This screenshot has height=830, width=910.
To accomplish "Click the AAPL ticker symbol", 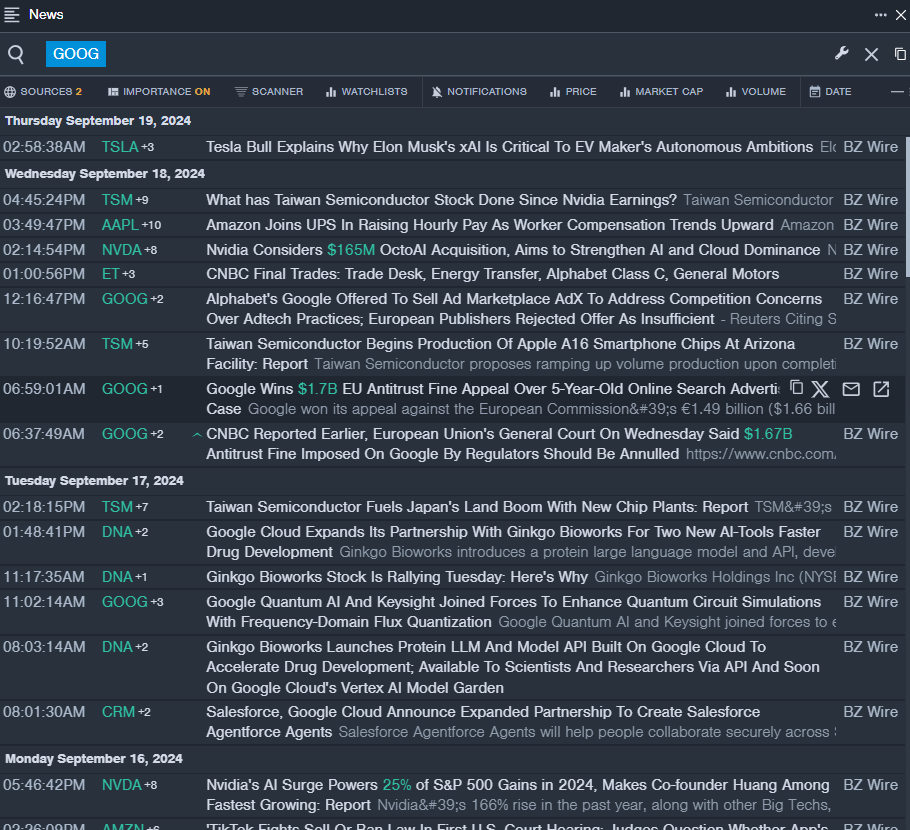I will [x=120, y=225].
